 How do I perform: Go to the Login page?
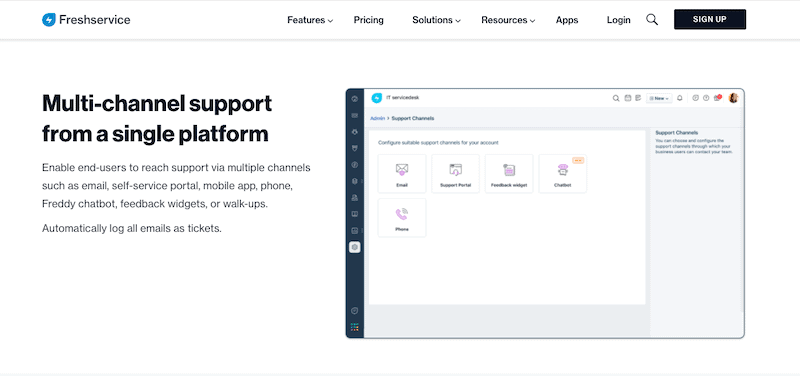[x=618, y=20]
